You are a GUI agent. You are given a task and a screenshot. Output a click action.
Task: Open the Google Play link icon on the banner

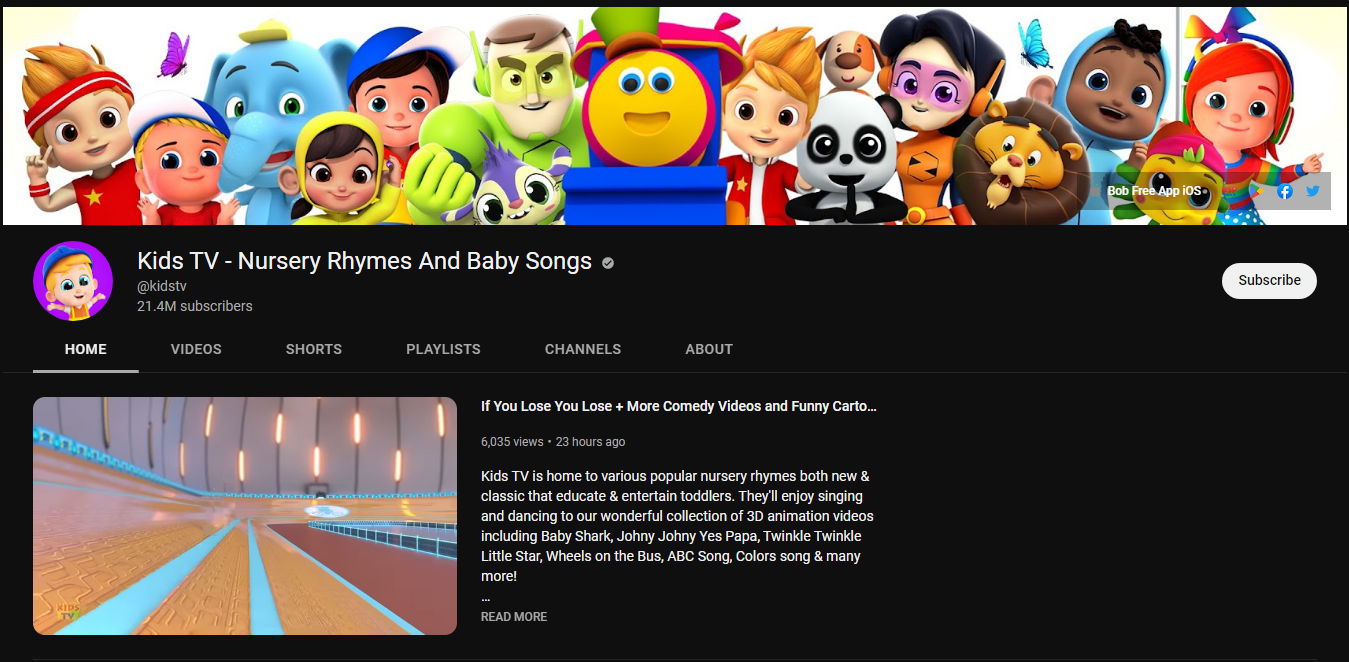1256,191
